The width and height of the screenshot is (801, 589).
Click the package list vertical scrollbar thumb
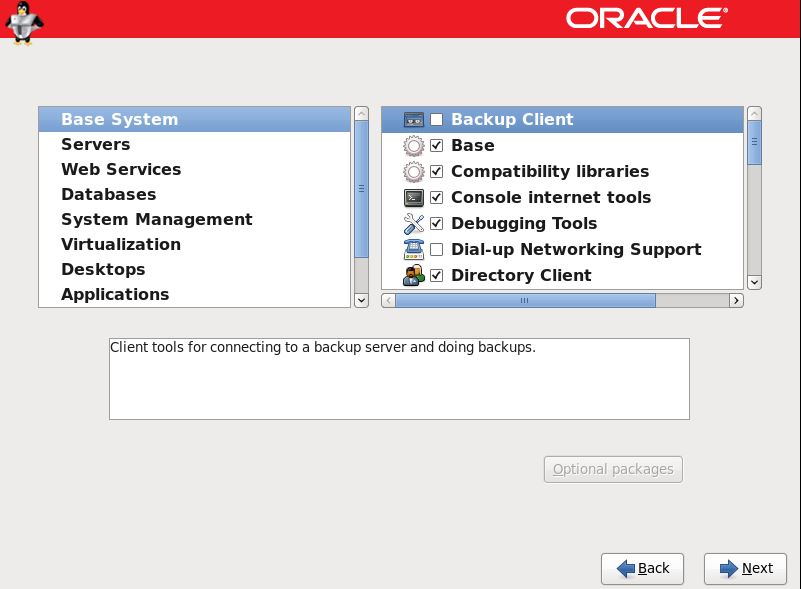pyautogui.click(x=755, y=143)
